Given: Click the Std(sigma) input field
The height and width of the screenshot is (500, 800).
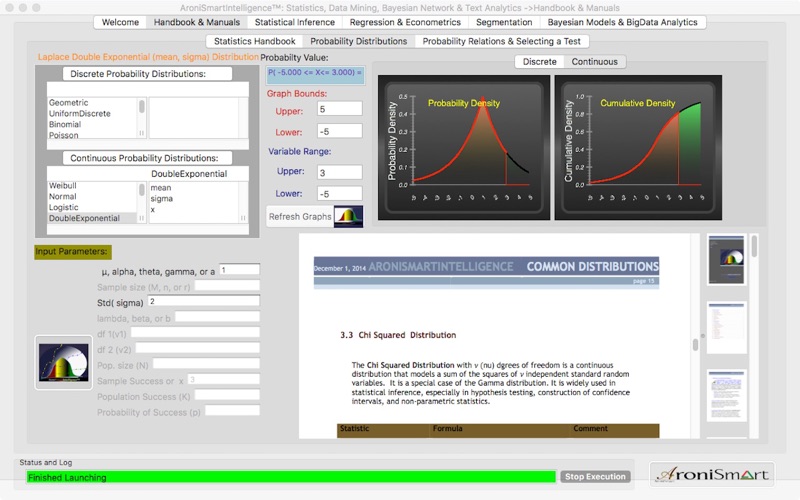Looking at the screenshot, I should [204, 301].
